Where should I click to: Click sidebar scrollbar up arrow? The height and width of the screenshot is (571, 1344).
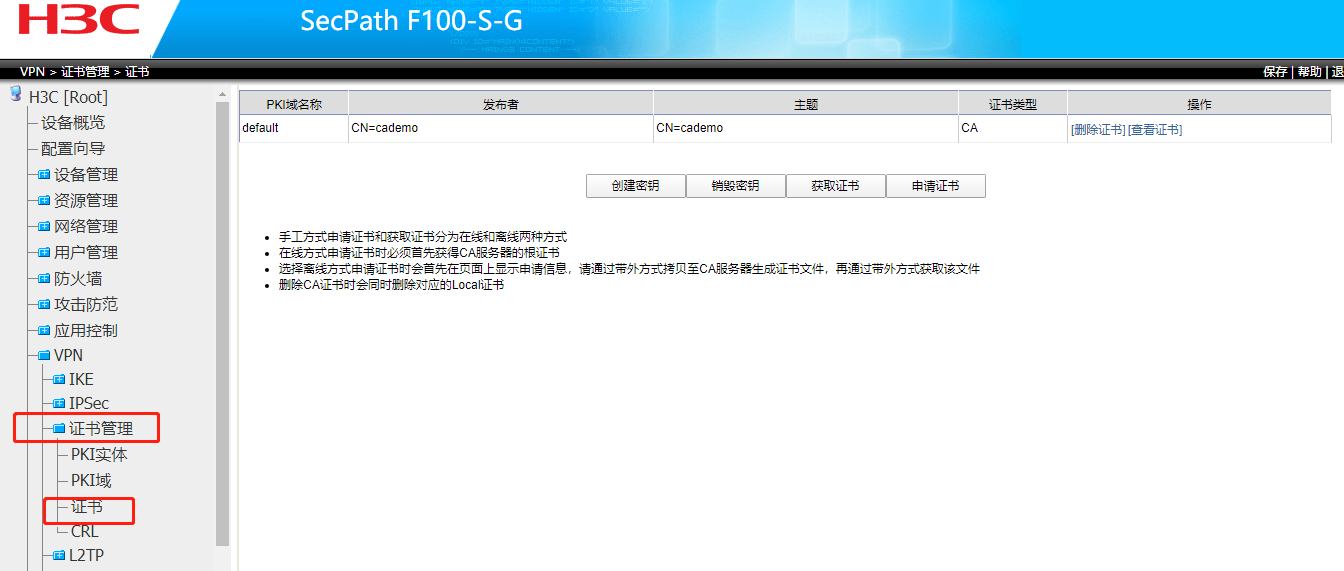pos(223,94)
